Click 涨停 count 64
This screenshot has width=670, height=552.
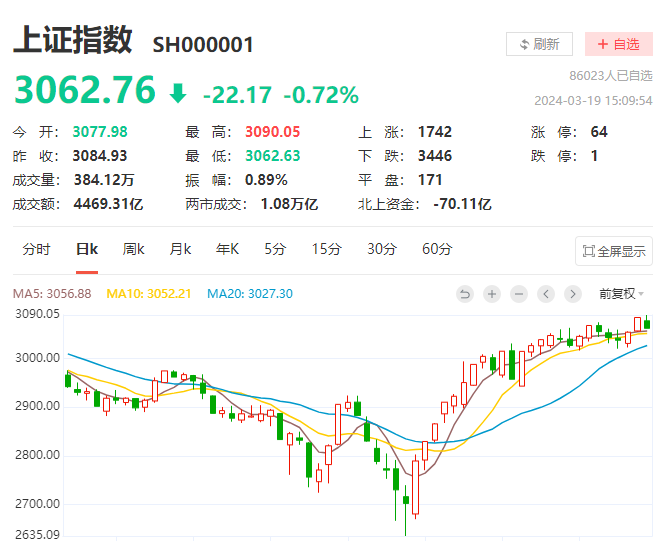[x=599, y=132]
